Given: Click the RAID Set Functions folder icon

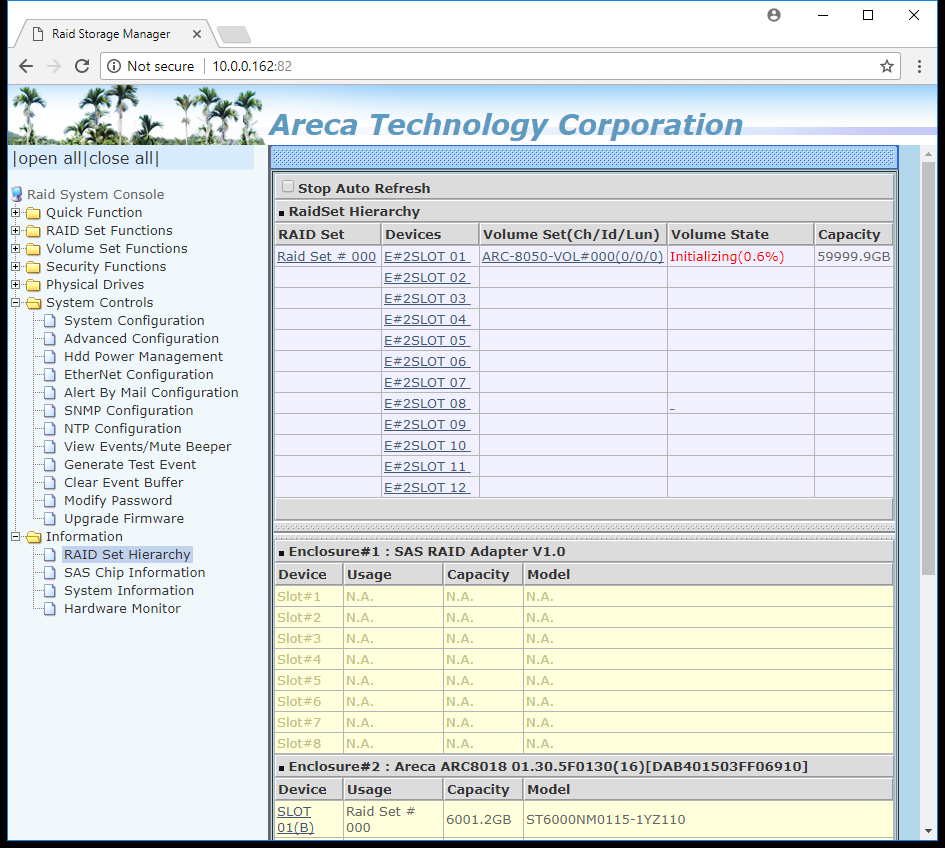Looking at the screenshot, I should point(34,231).
